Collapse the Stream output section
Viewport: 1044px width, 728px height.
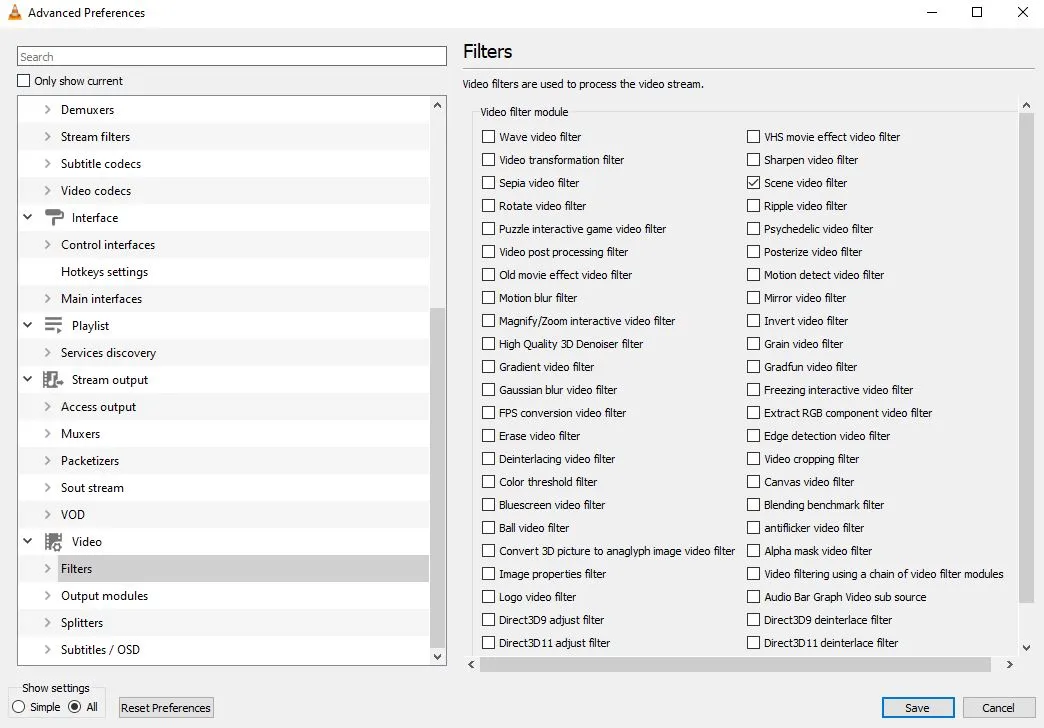(x=28, y=379)
